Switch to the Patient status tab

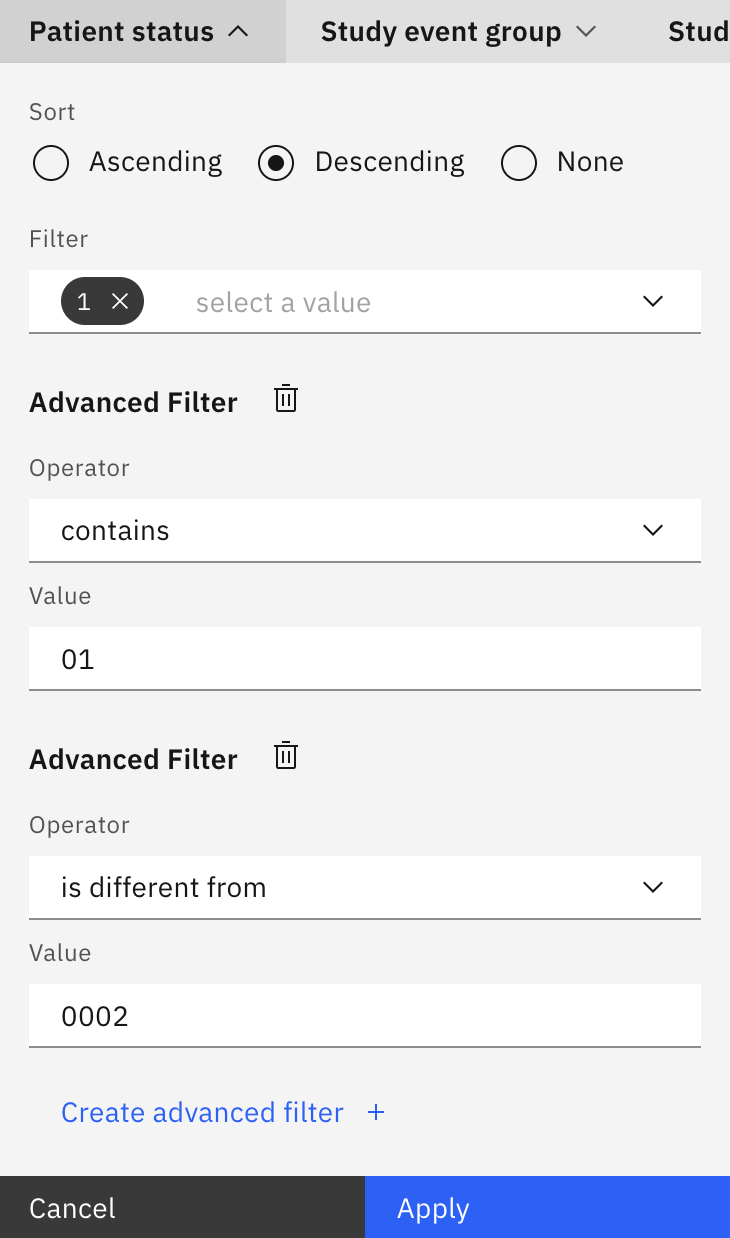pyautogui.click(x=143, y=32)
